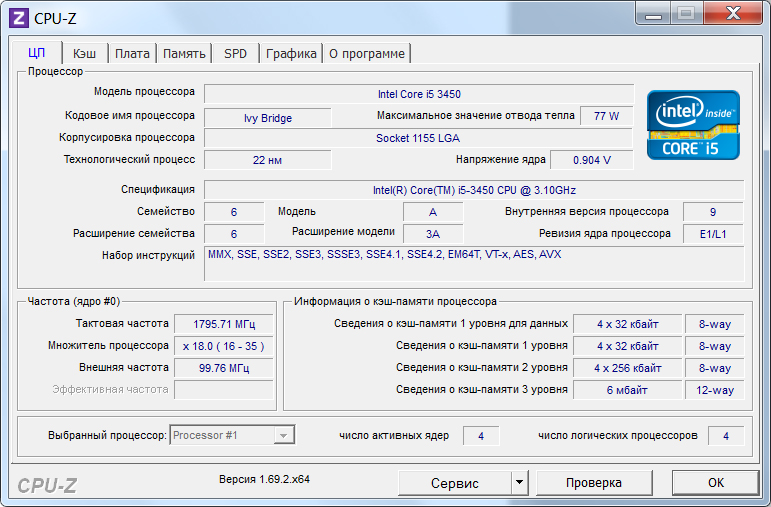Viewport: 771px width, 507px height.
Task: Click the 0.904 V core voltage value
Action: point(592,160)
